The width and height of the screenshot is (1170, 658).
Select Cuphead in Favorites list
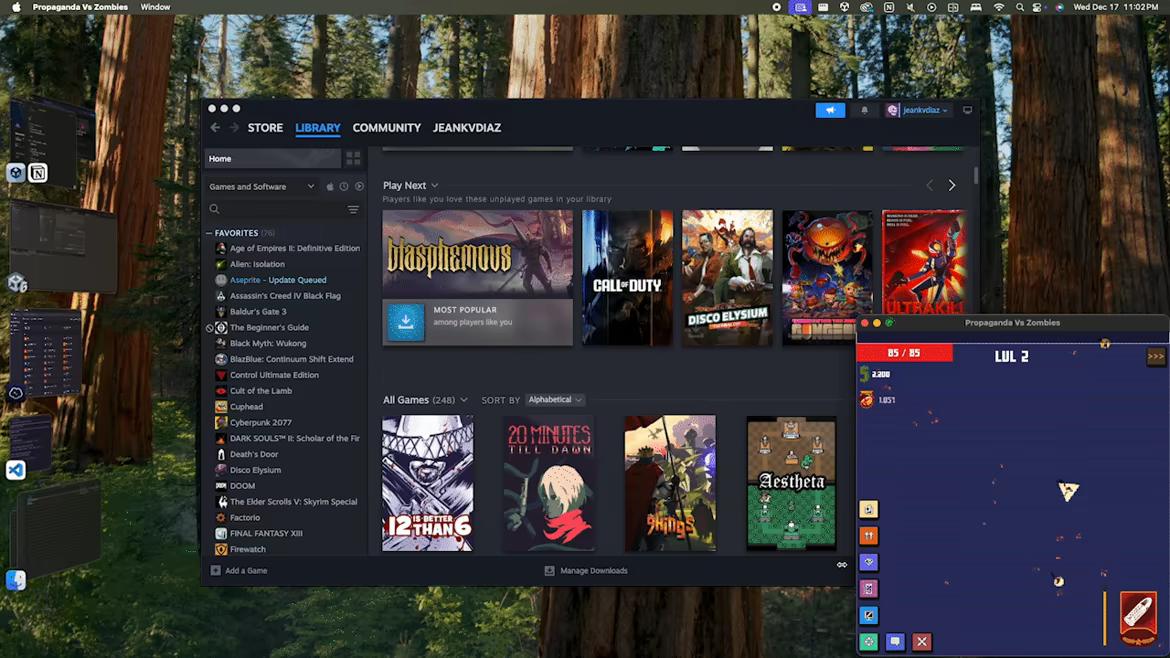[246, 407]
